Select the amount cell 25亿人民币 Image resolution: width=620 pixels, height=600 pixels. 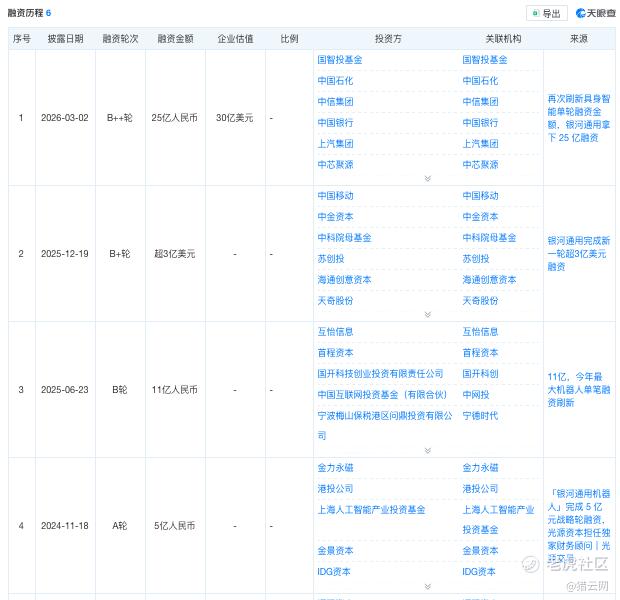pos(174,118)
